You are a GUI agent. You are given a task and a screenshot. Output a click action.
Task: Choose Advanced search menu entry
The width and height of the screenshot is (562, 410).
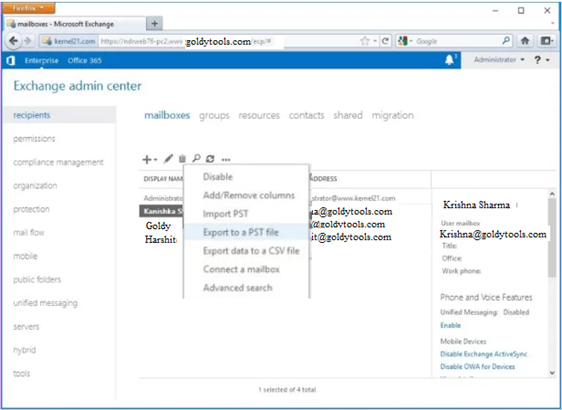246,288
